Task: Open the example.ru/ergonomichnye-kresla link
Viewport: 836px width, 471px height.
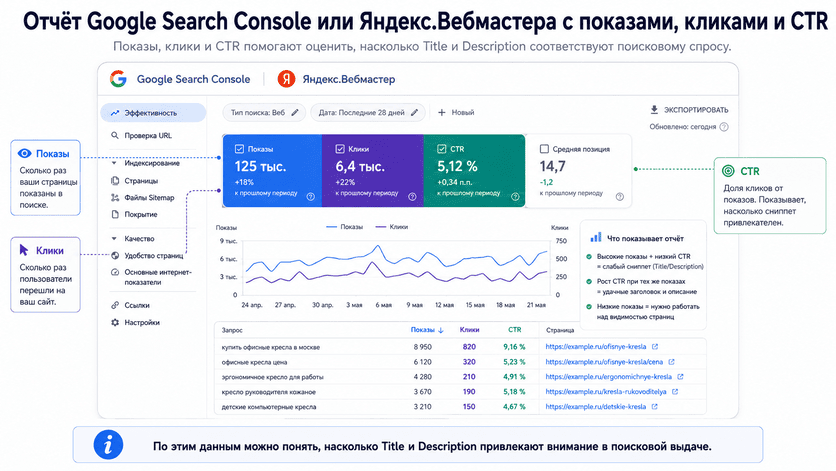Action: [x=608, y=377]
